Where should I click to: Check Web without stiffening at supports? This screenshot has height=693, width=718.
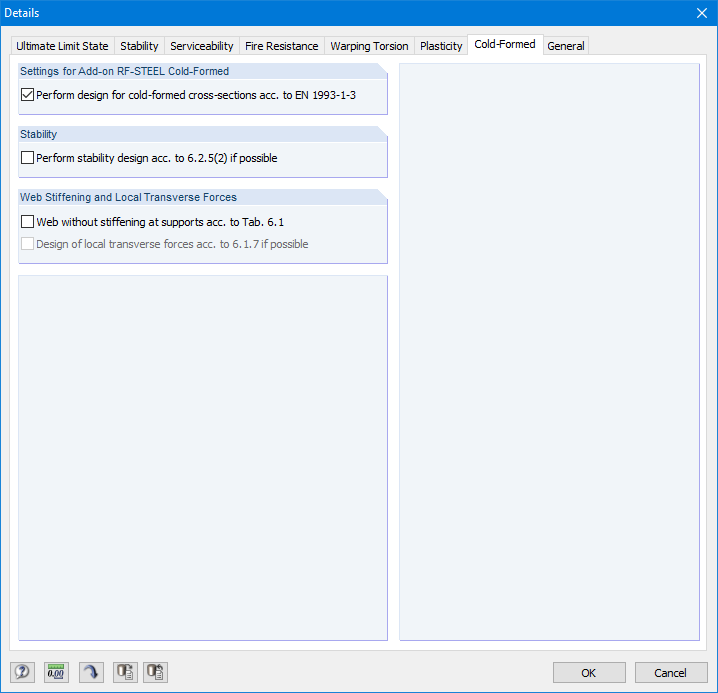pyautogui.click(x=27, y=222)
